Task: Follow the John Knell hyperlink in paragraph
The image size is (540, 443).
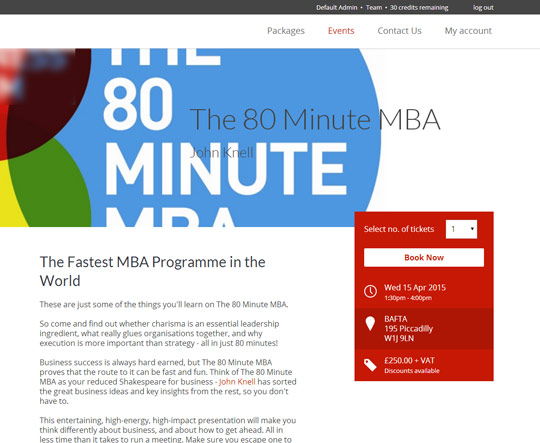Action: tap(237, 382)
